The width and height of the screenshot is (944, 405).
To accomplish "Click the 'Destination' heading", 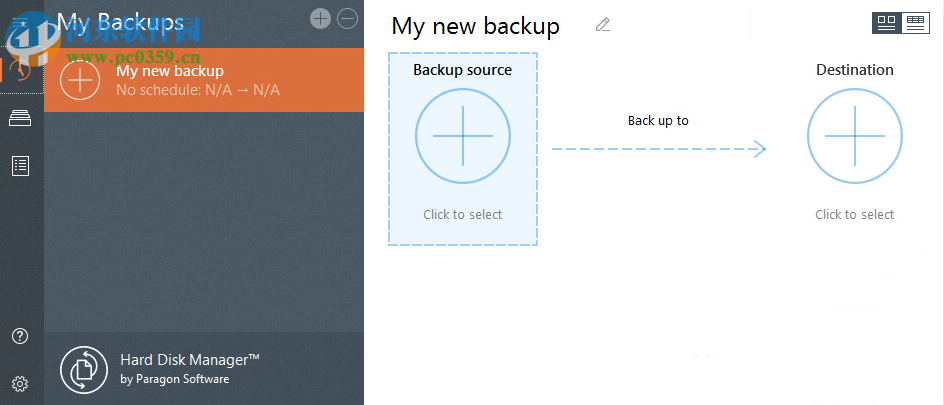I will pyautogui.click(x=855, y=70).
